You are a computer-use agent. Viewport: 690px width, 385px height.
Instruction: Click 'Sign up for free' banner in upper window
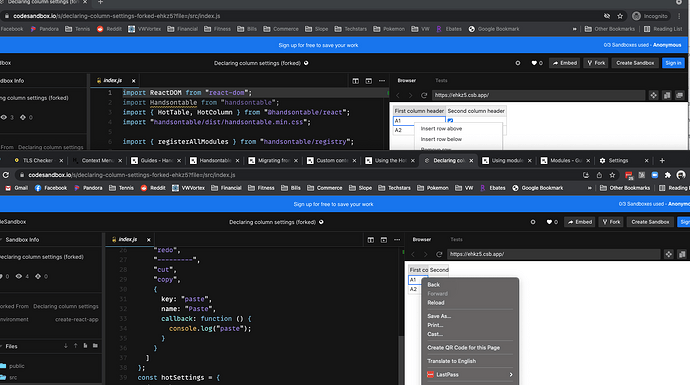[318, 45]
